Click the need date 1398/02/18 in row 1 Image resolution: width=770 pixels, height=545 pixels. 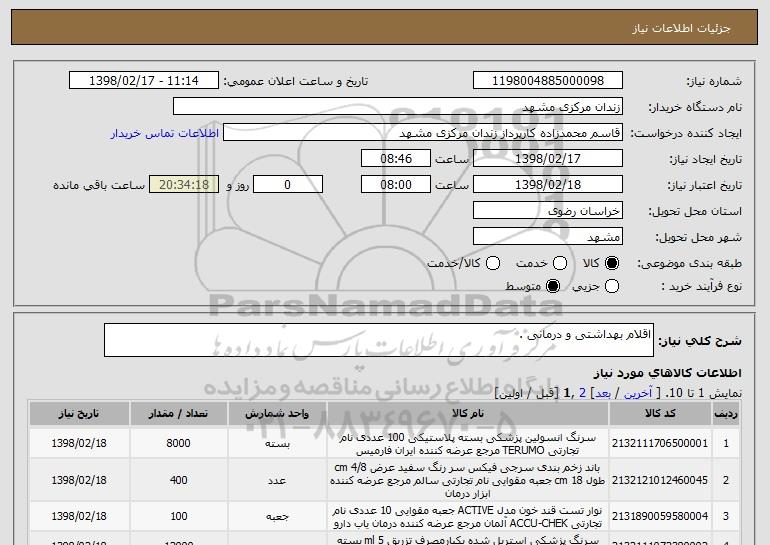[x=79, y=443]
